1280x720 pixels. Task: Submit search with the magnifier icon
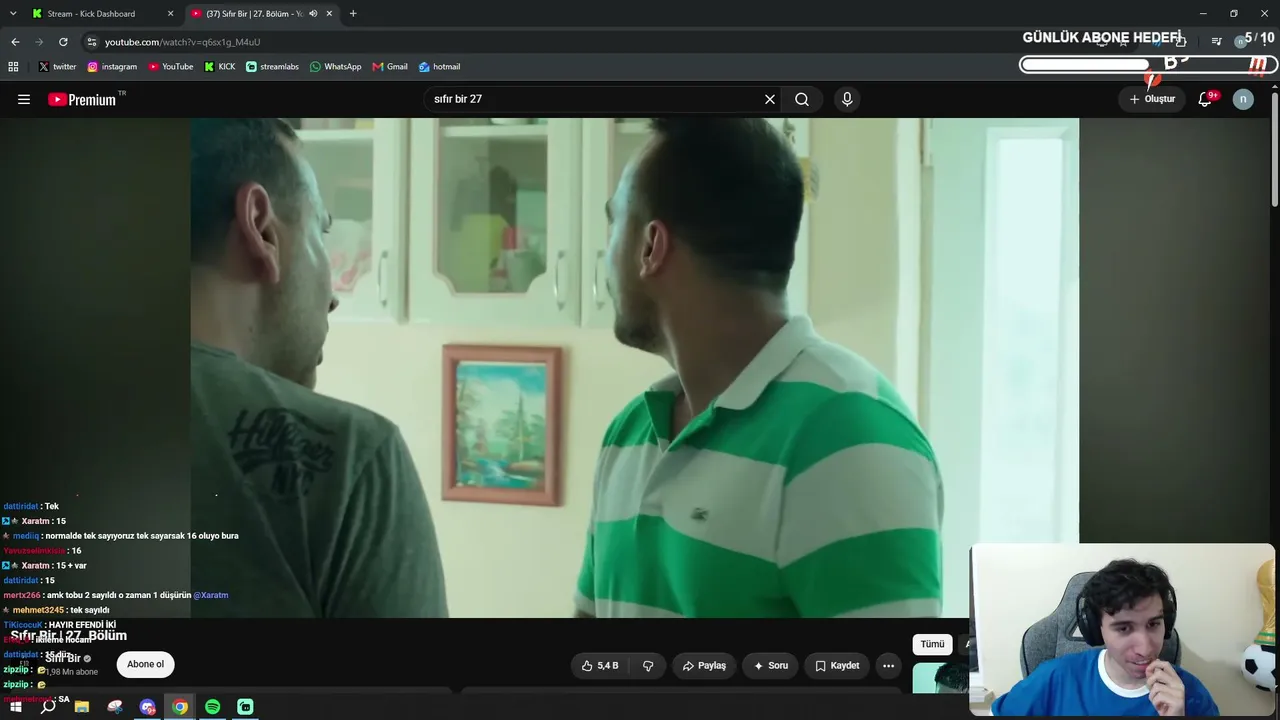[x=802, y=99]
